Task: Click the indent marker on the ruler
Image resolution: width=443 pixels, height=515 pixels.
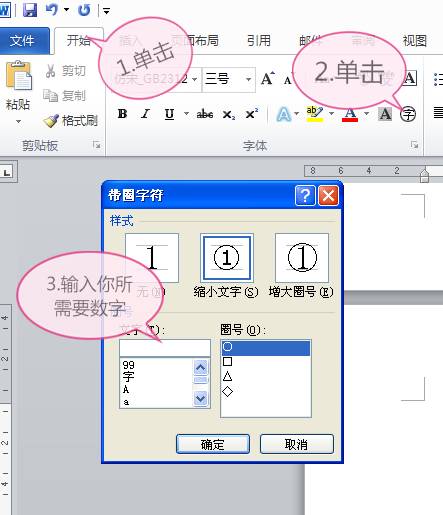Action: (424, 175)
